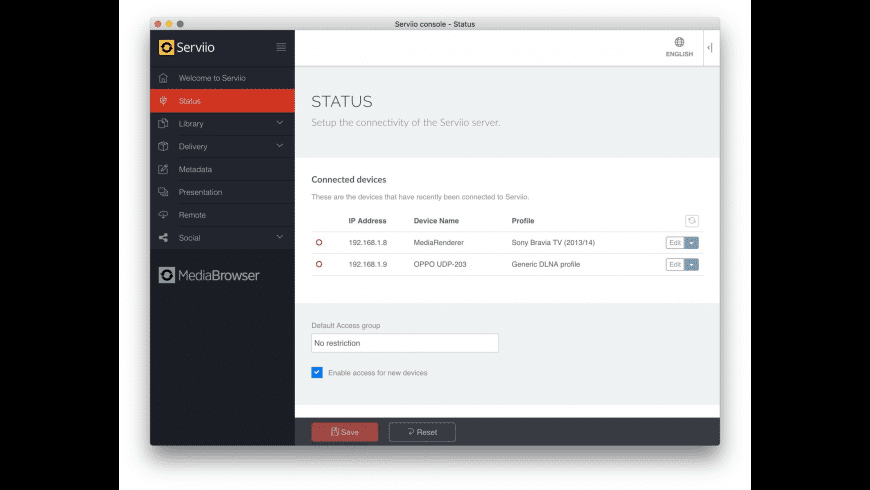This screenshot has width=870, height=490.
Task: Click the Connected devices heading
Action: (x=348, y=180)
